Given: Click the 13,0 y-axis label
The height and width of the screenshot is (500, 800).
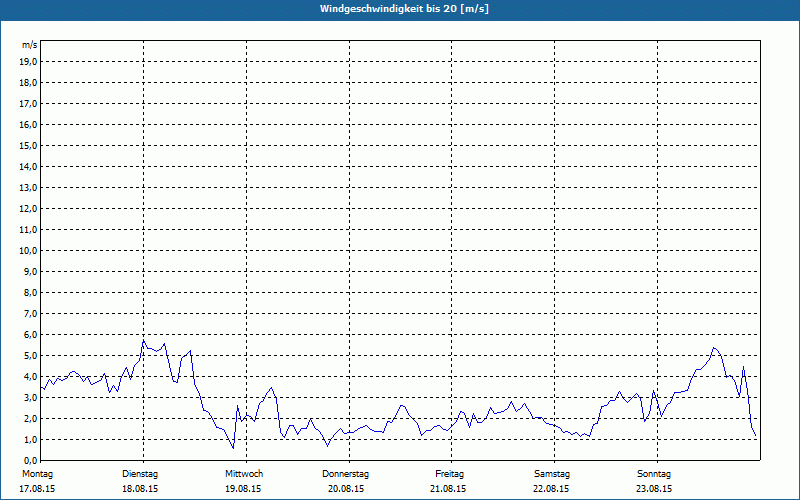Looking at the screenshot, I should 29,187.
